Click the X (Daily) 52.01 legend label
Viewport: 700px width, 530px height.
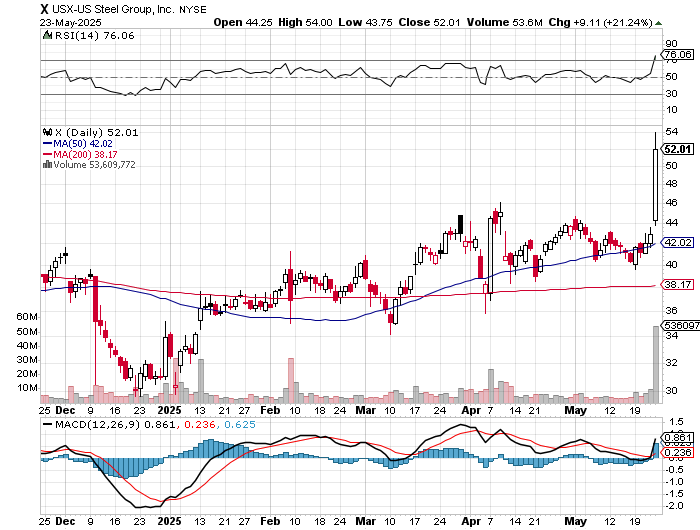(x=96, y=132)
